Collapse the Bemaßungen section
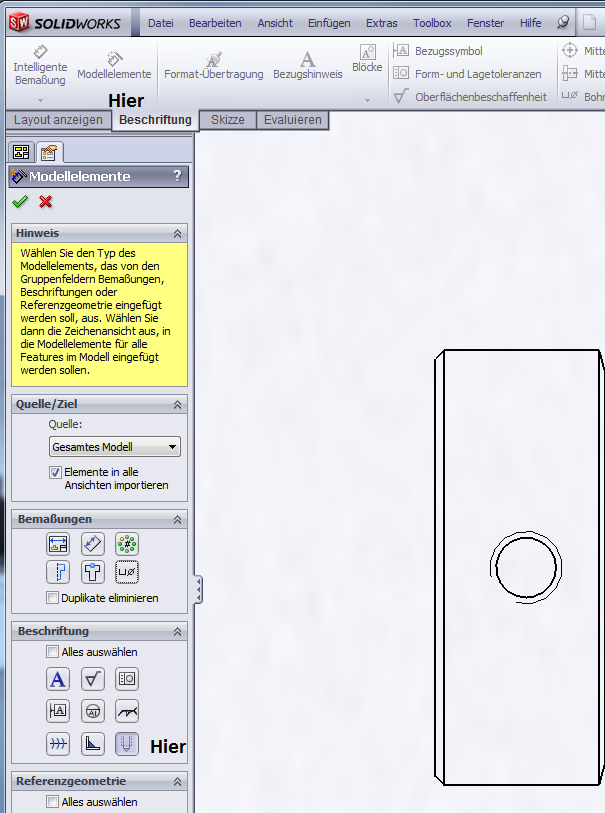605x813 pixels. coord(177,520)
